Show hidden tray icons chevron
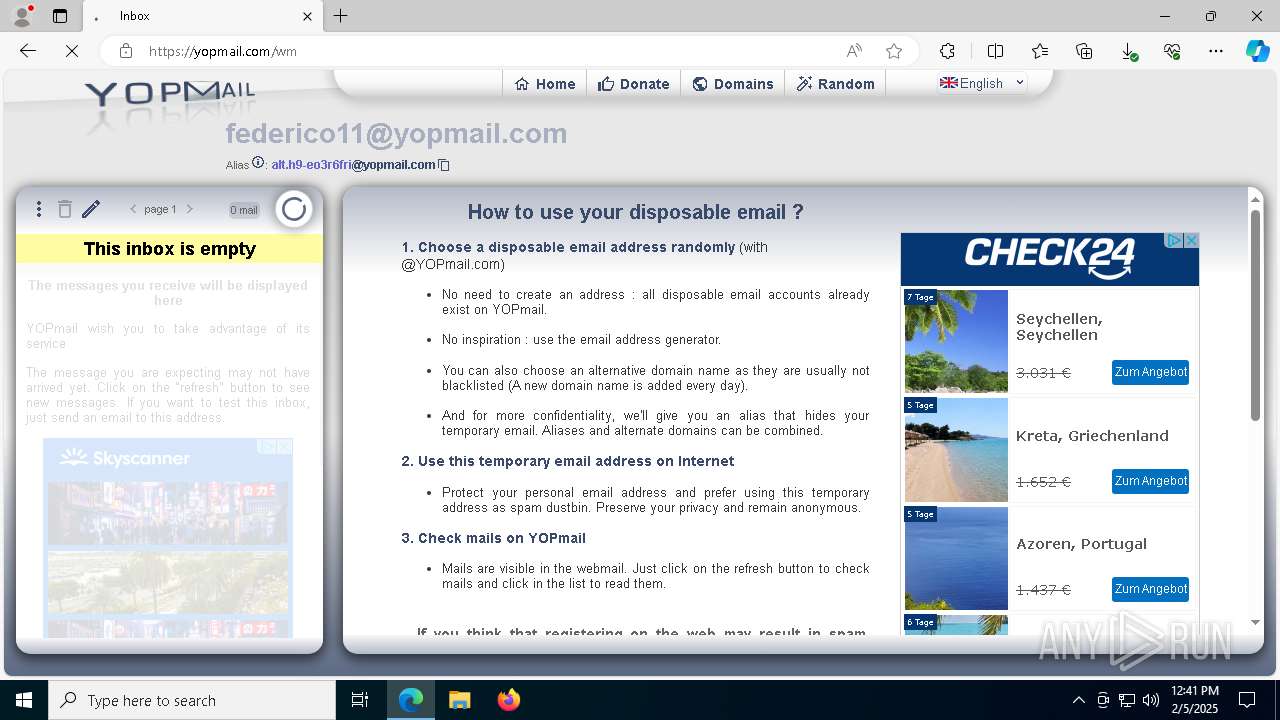Screen dimensions: 1280x720 click(x=1078, y=700)
